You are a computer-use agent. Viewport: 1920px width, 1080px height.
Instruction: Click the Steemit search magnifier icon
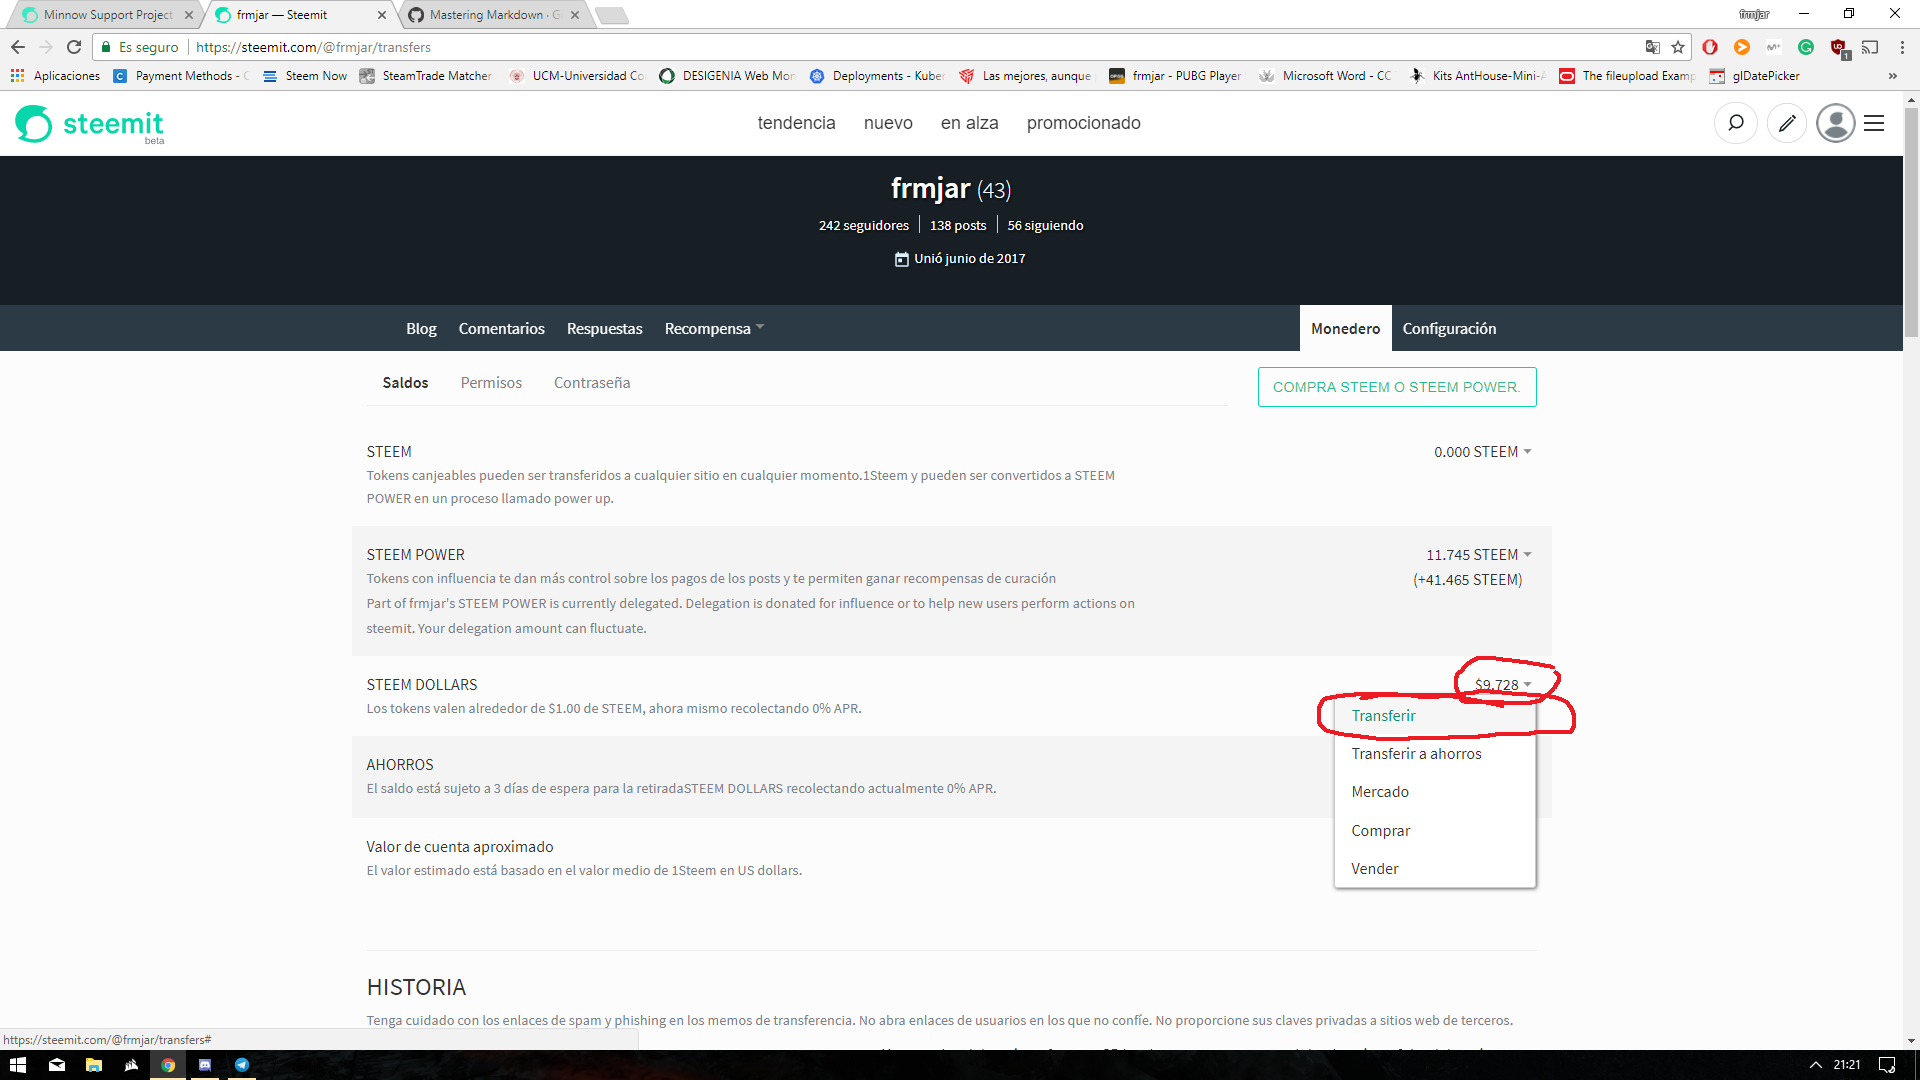click(1736, 123)
